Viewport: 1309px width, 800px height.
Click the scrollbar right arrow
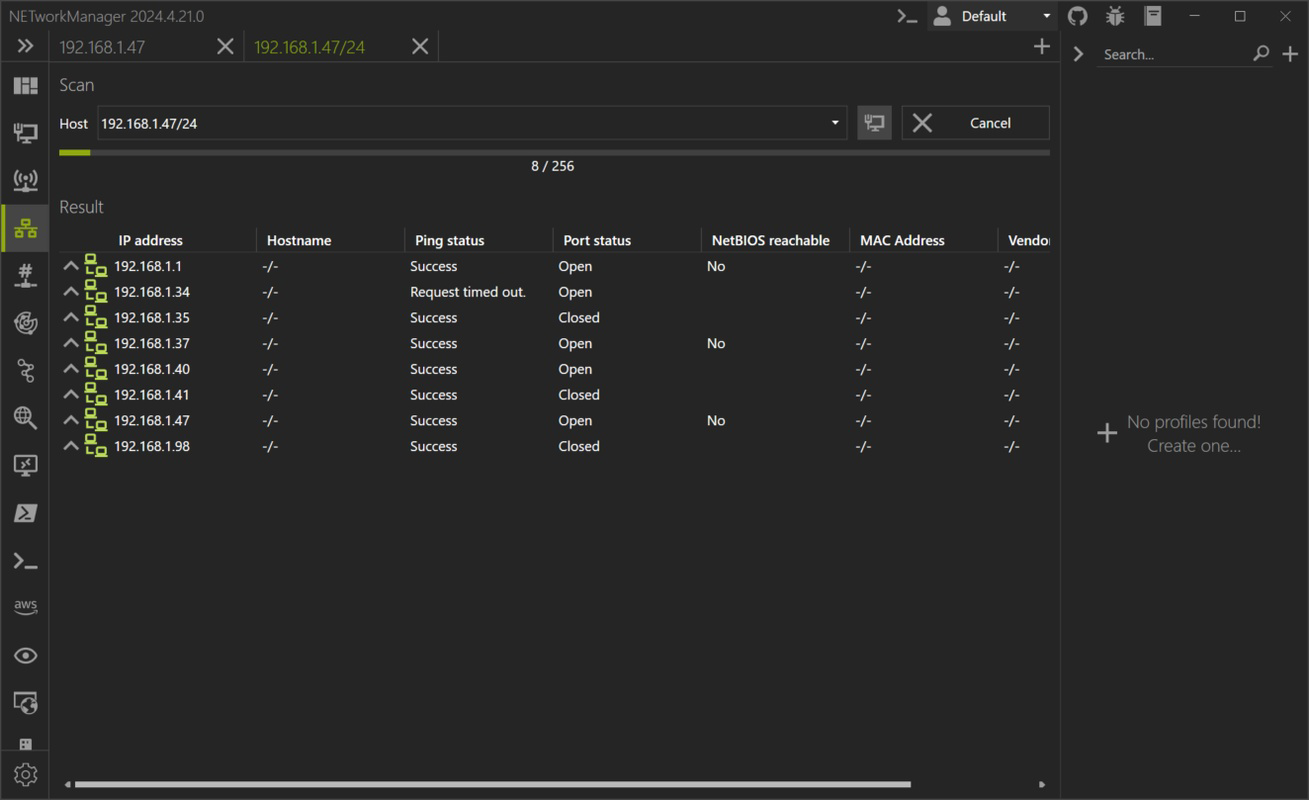(x=1042, y=785)
